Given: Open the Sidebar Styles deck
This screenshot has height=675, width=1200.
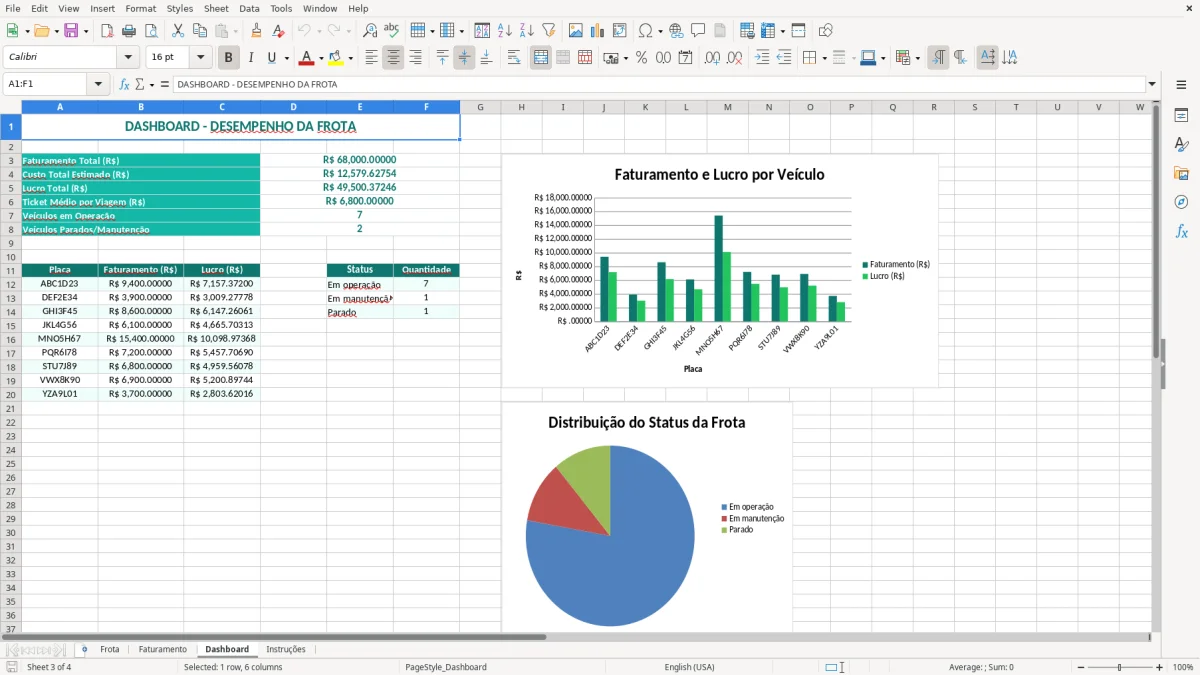Looking at the screenshot, I should pos(1181,145).
